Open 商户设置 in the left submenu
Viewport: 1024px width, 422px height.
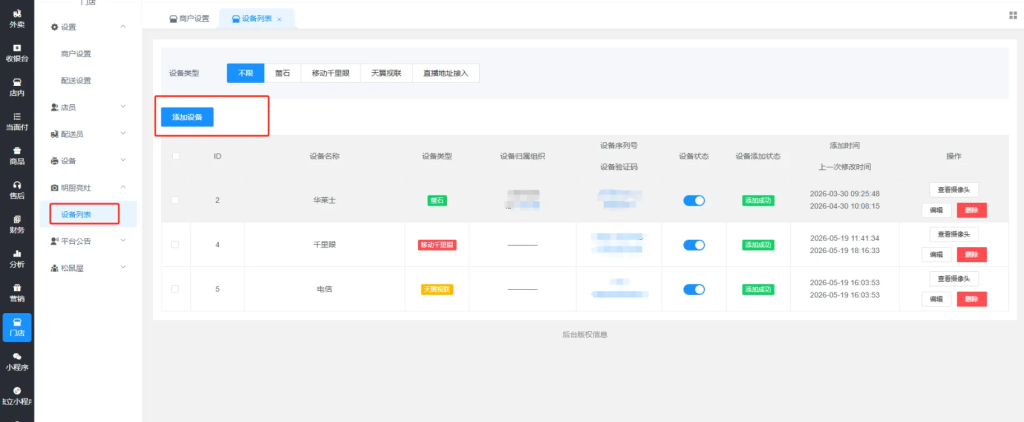(76, 54)
